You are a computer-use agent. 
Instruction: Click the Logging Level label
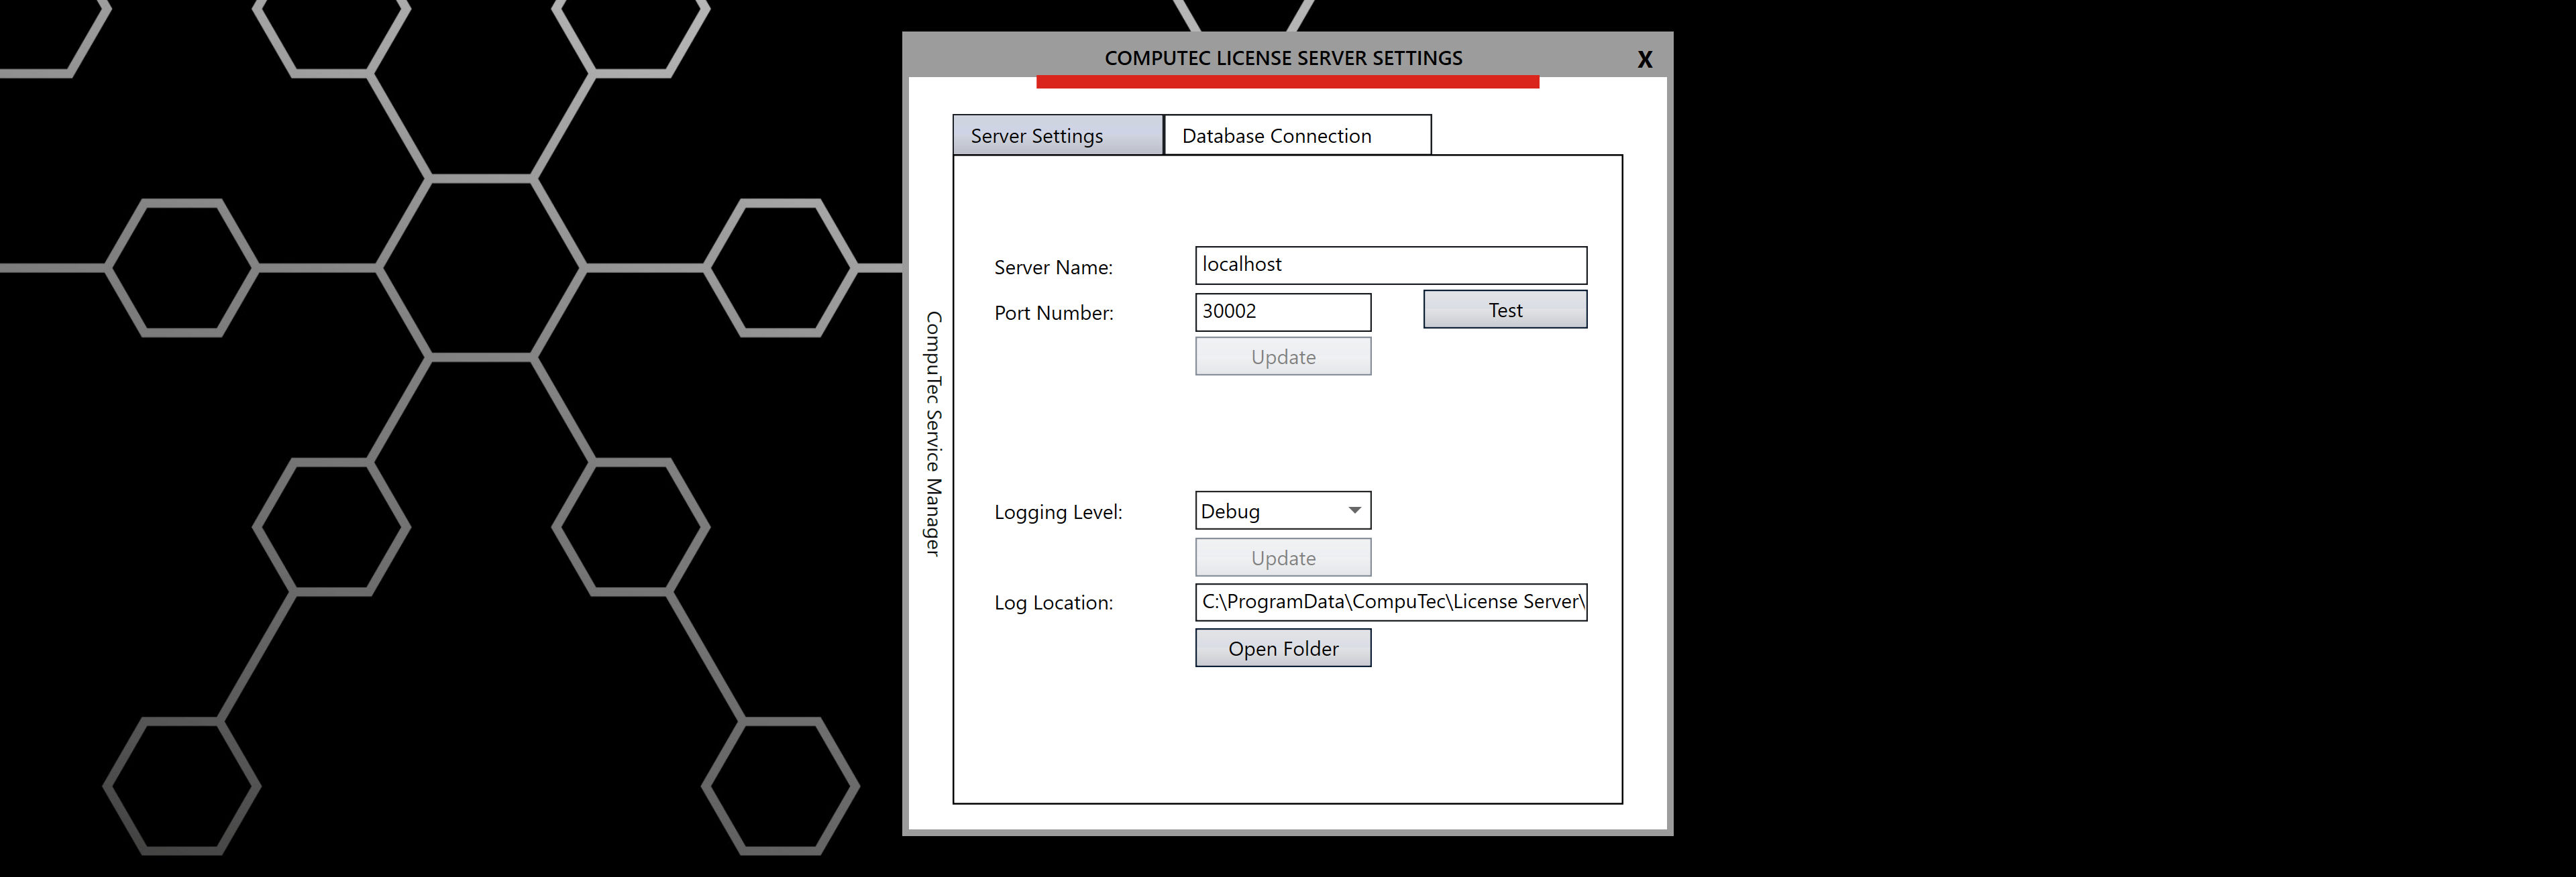[1058, 512]
